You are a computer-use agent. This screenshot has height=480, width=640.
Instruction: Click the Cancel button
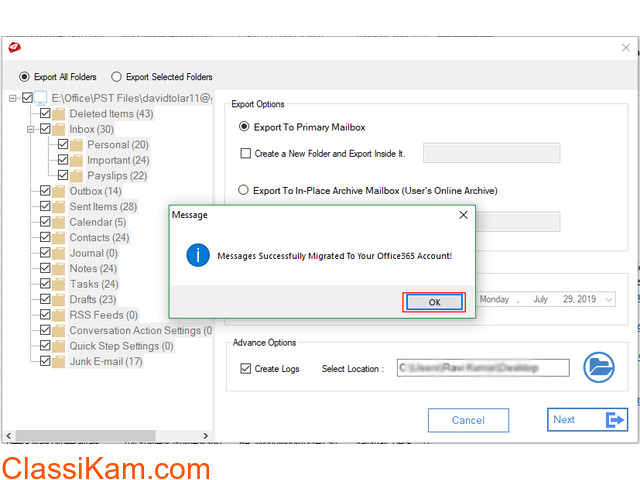468,420
